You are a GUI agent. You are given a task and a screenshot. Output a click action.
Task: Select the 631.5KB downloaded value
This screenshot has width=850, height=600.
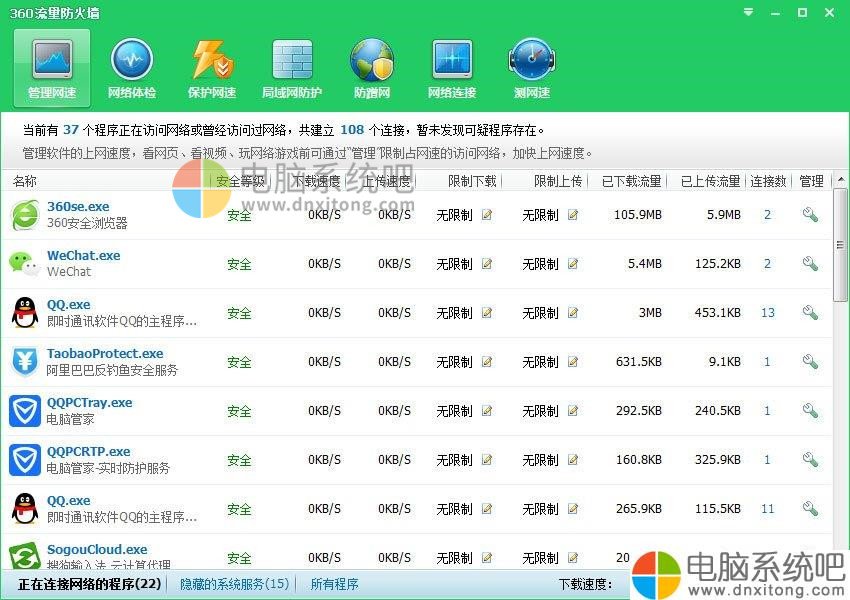coord(639,362)
